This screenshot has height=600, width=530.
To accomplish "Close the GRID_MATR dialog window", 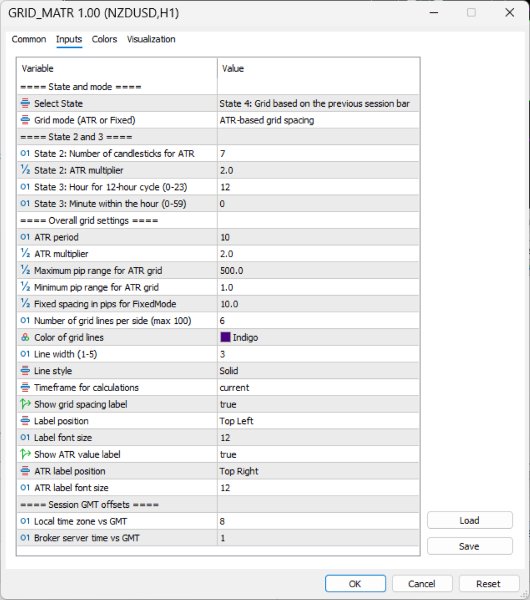I will (509, 13).
